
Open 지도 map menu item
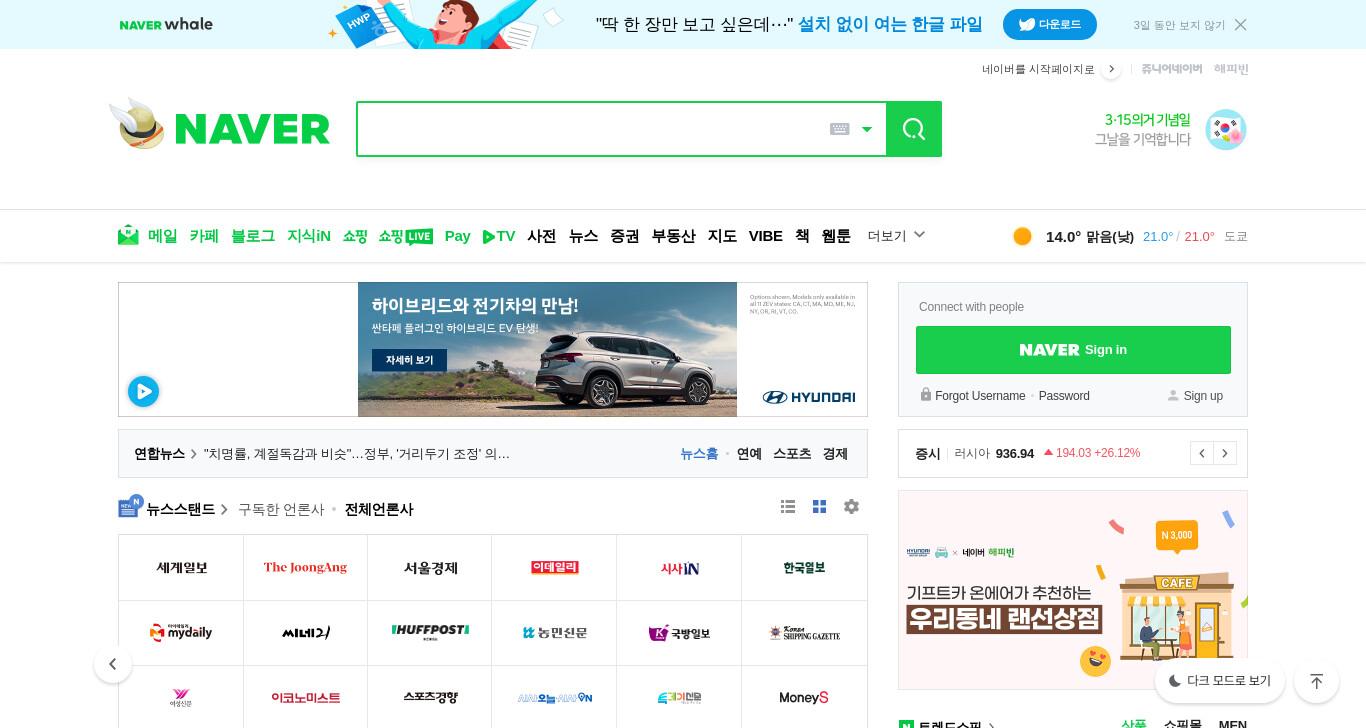pyautogui.click(x=722, y=236)
